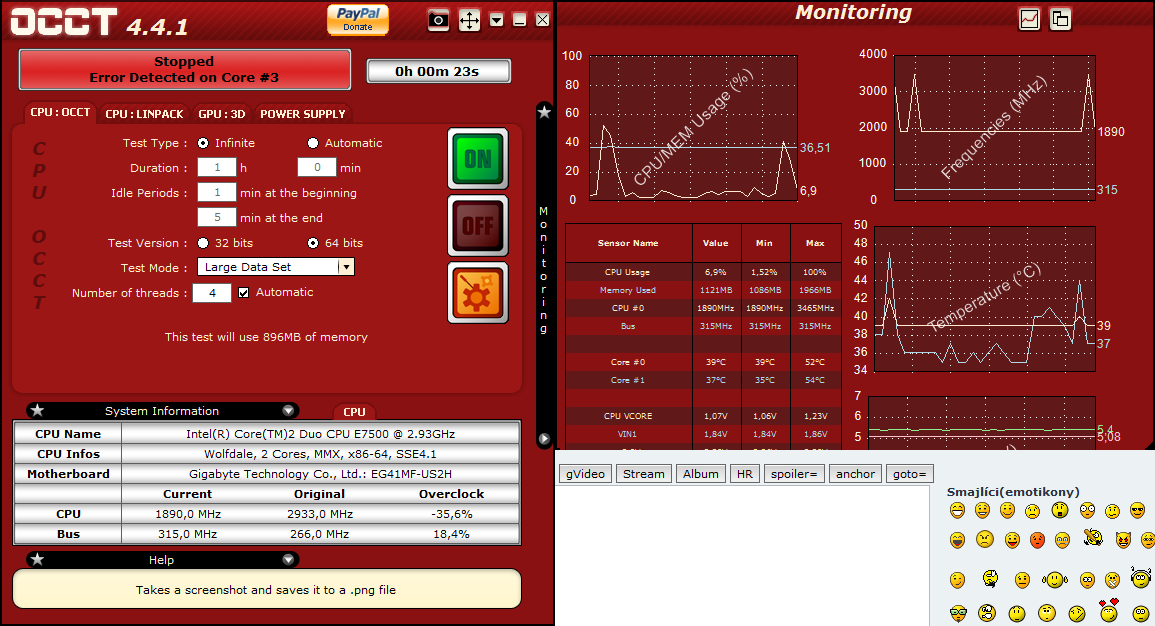Start the test with the green ON button
Viewport: 1155px width, 626px height.
tap(478, 158)
